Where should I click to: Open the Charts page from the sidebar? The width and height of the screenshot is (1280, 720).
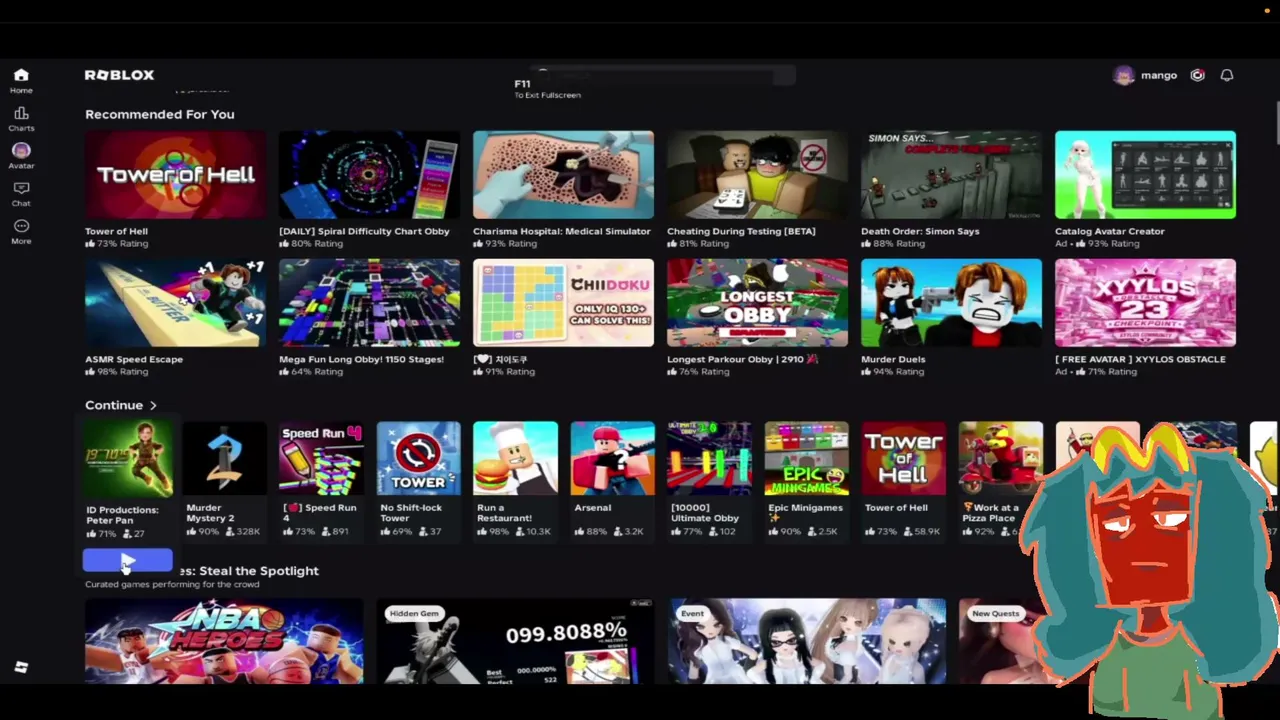[x=21, y=119]
